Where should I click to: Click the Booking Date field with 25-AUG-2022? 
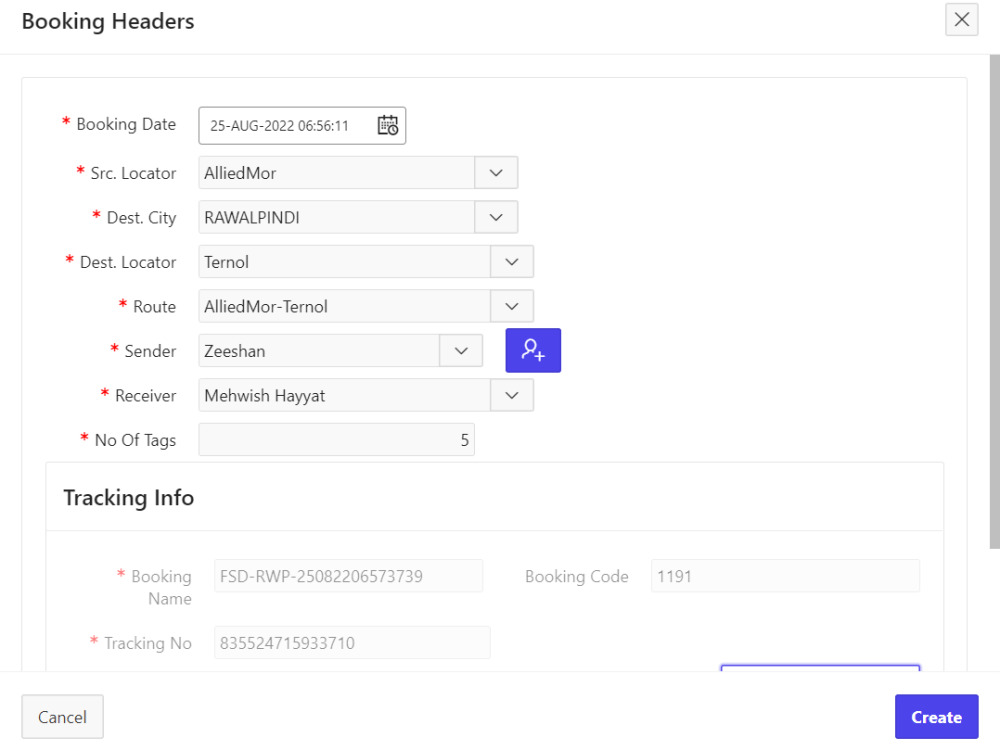click(x=302, y=126)
